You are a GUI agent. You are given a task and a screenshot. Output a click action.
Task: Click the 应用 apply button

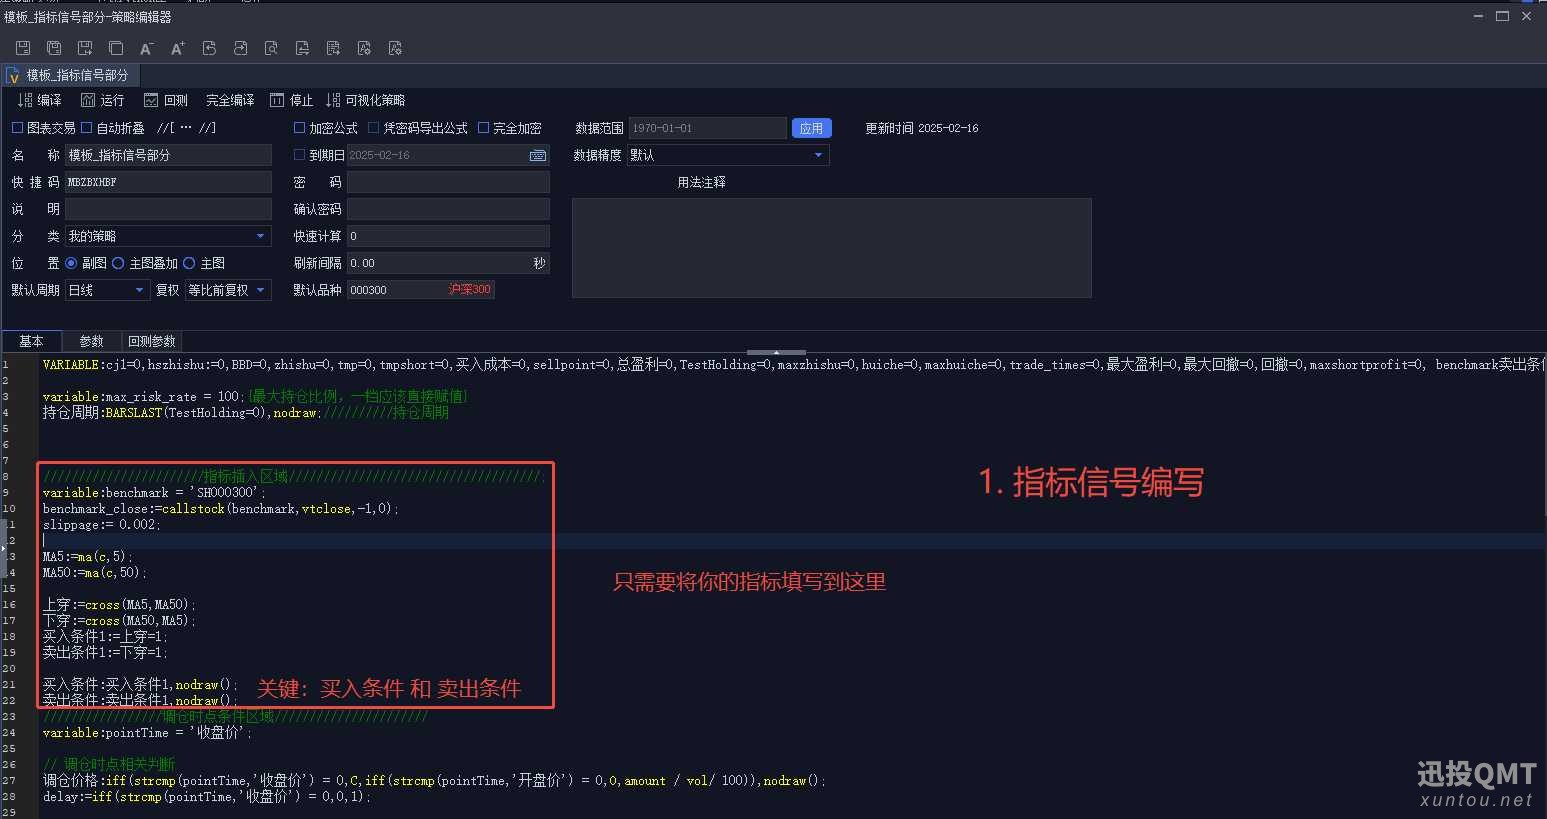[811, 128]
